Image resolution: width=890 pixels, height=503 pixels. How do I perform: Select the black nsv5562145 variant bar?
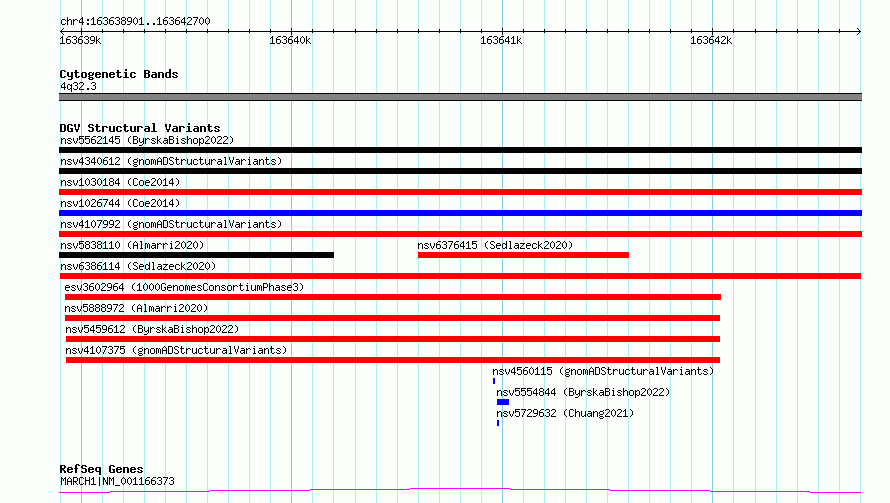click(460, 150)
